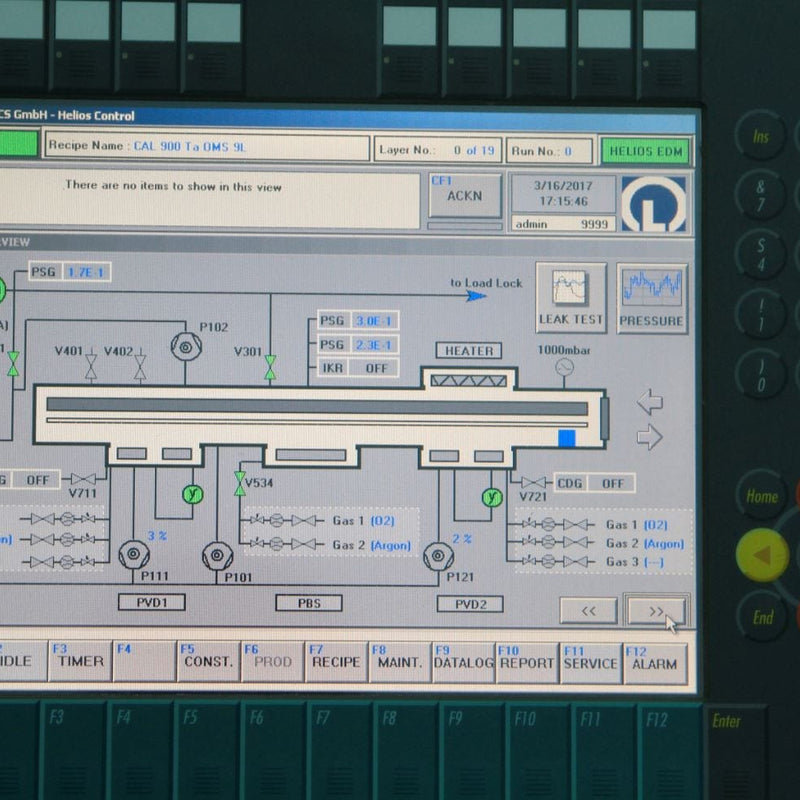Click the admin 9999 user field
This screenshot has height=800, width=800.
563,224
